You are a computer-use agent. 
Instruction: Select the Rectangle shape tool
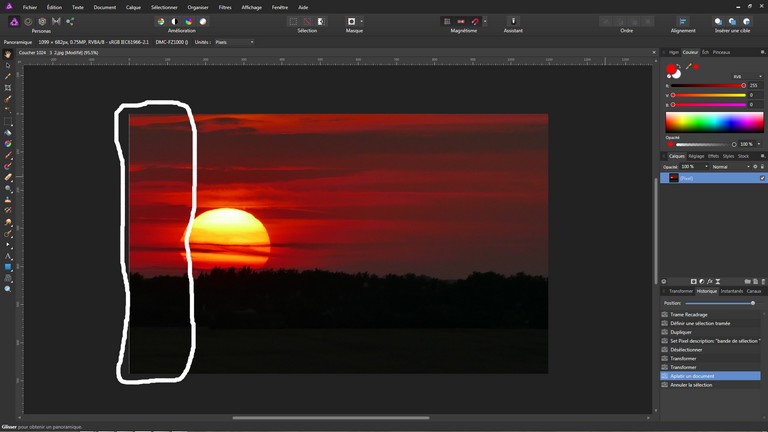point(8,267)
